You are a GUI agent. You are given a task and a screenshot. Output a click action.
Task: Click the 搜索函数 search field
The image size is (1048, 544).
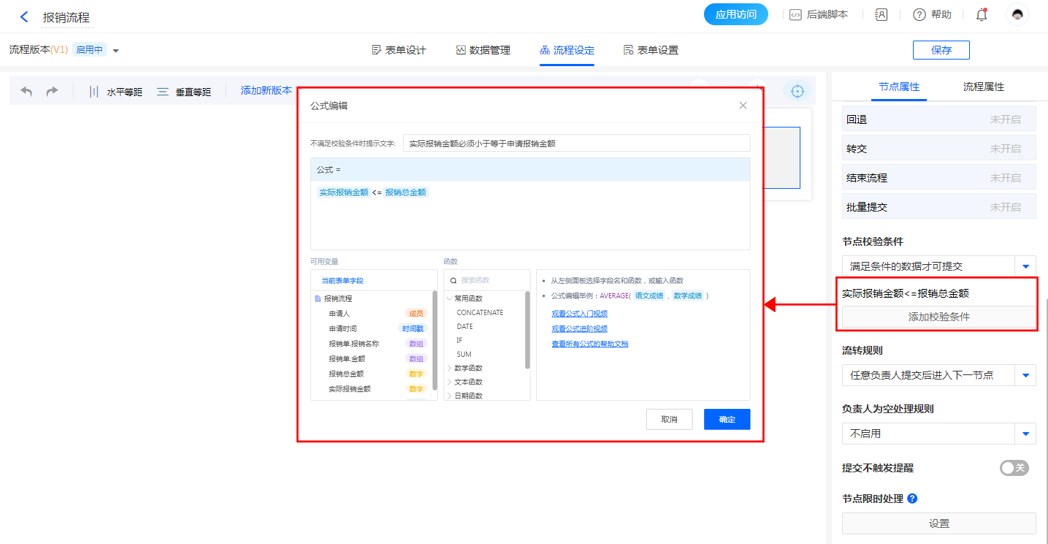488,281
